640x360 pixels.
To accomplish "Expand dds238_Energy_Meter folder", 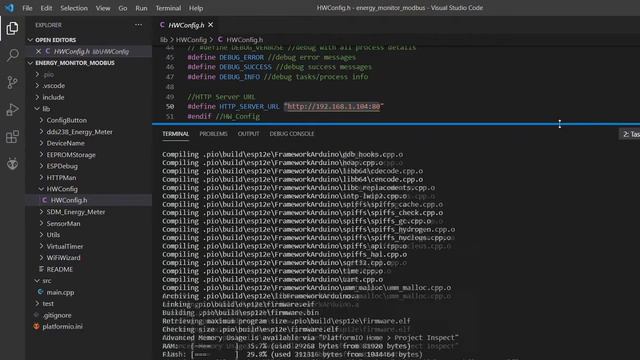I will (x=42, y=131).
